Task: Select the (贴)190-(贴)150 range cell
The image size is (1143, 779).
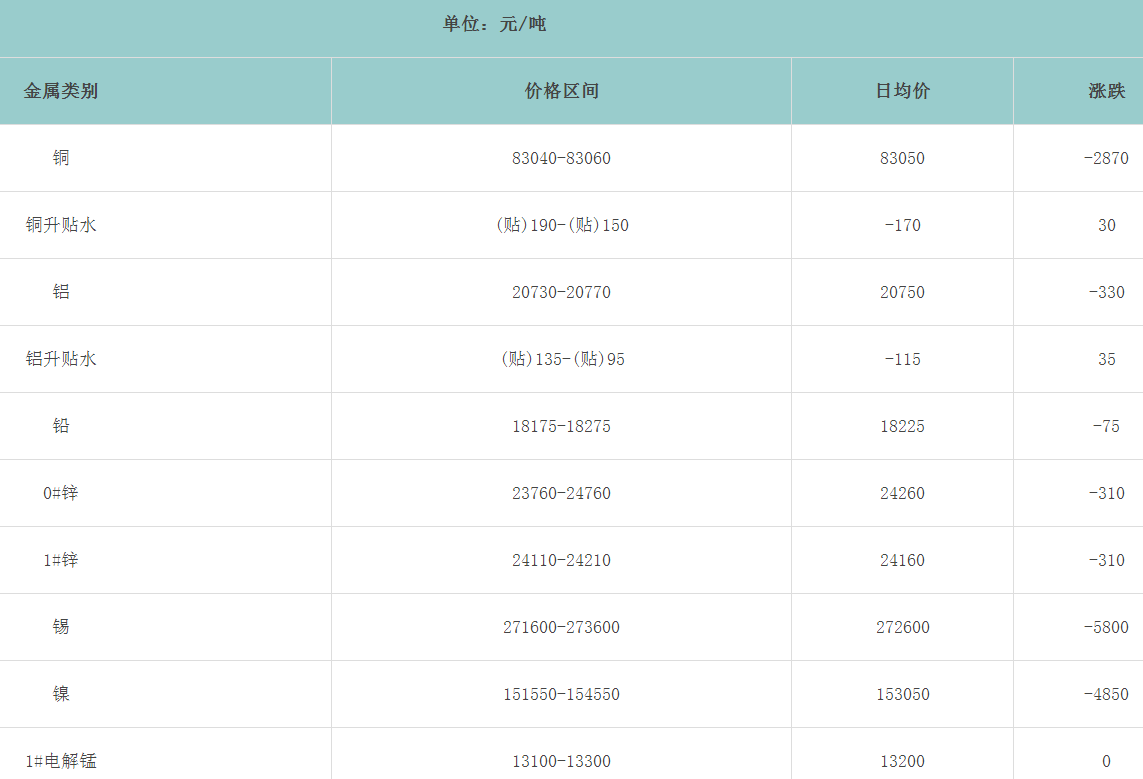Action: 561,225
